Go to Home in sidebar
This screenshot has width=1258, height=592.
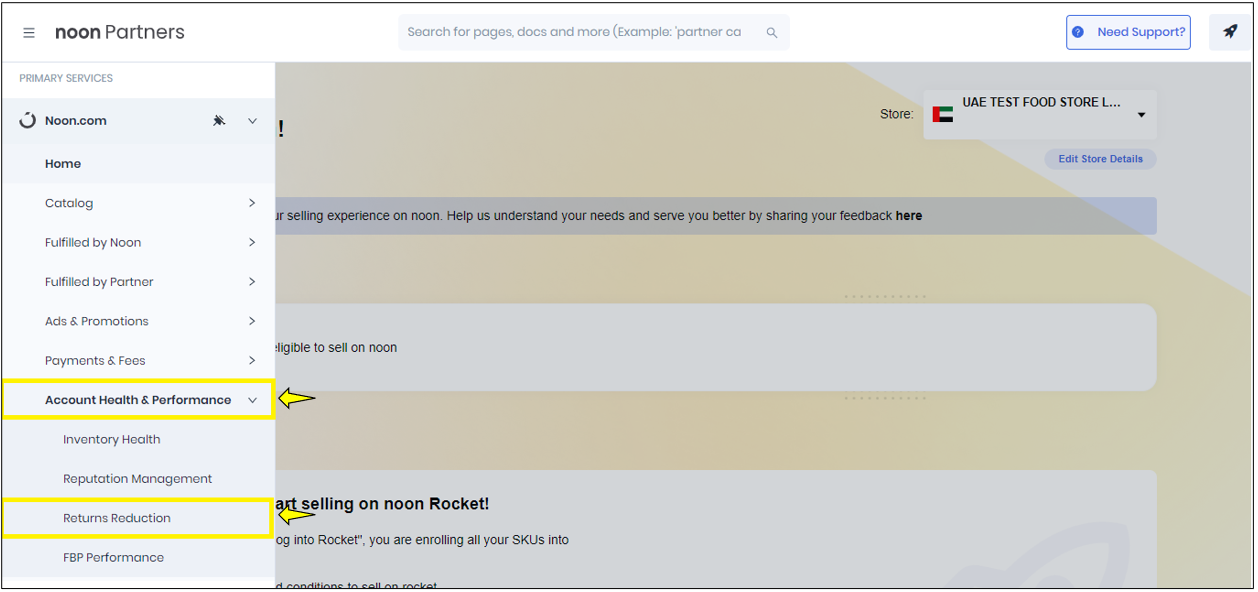click(138, 164)
